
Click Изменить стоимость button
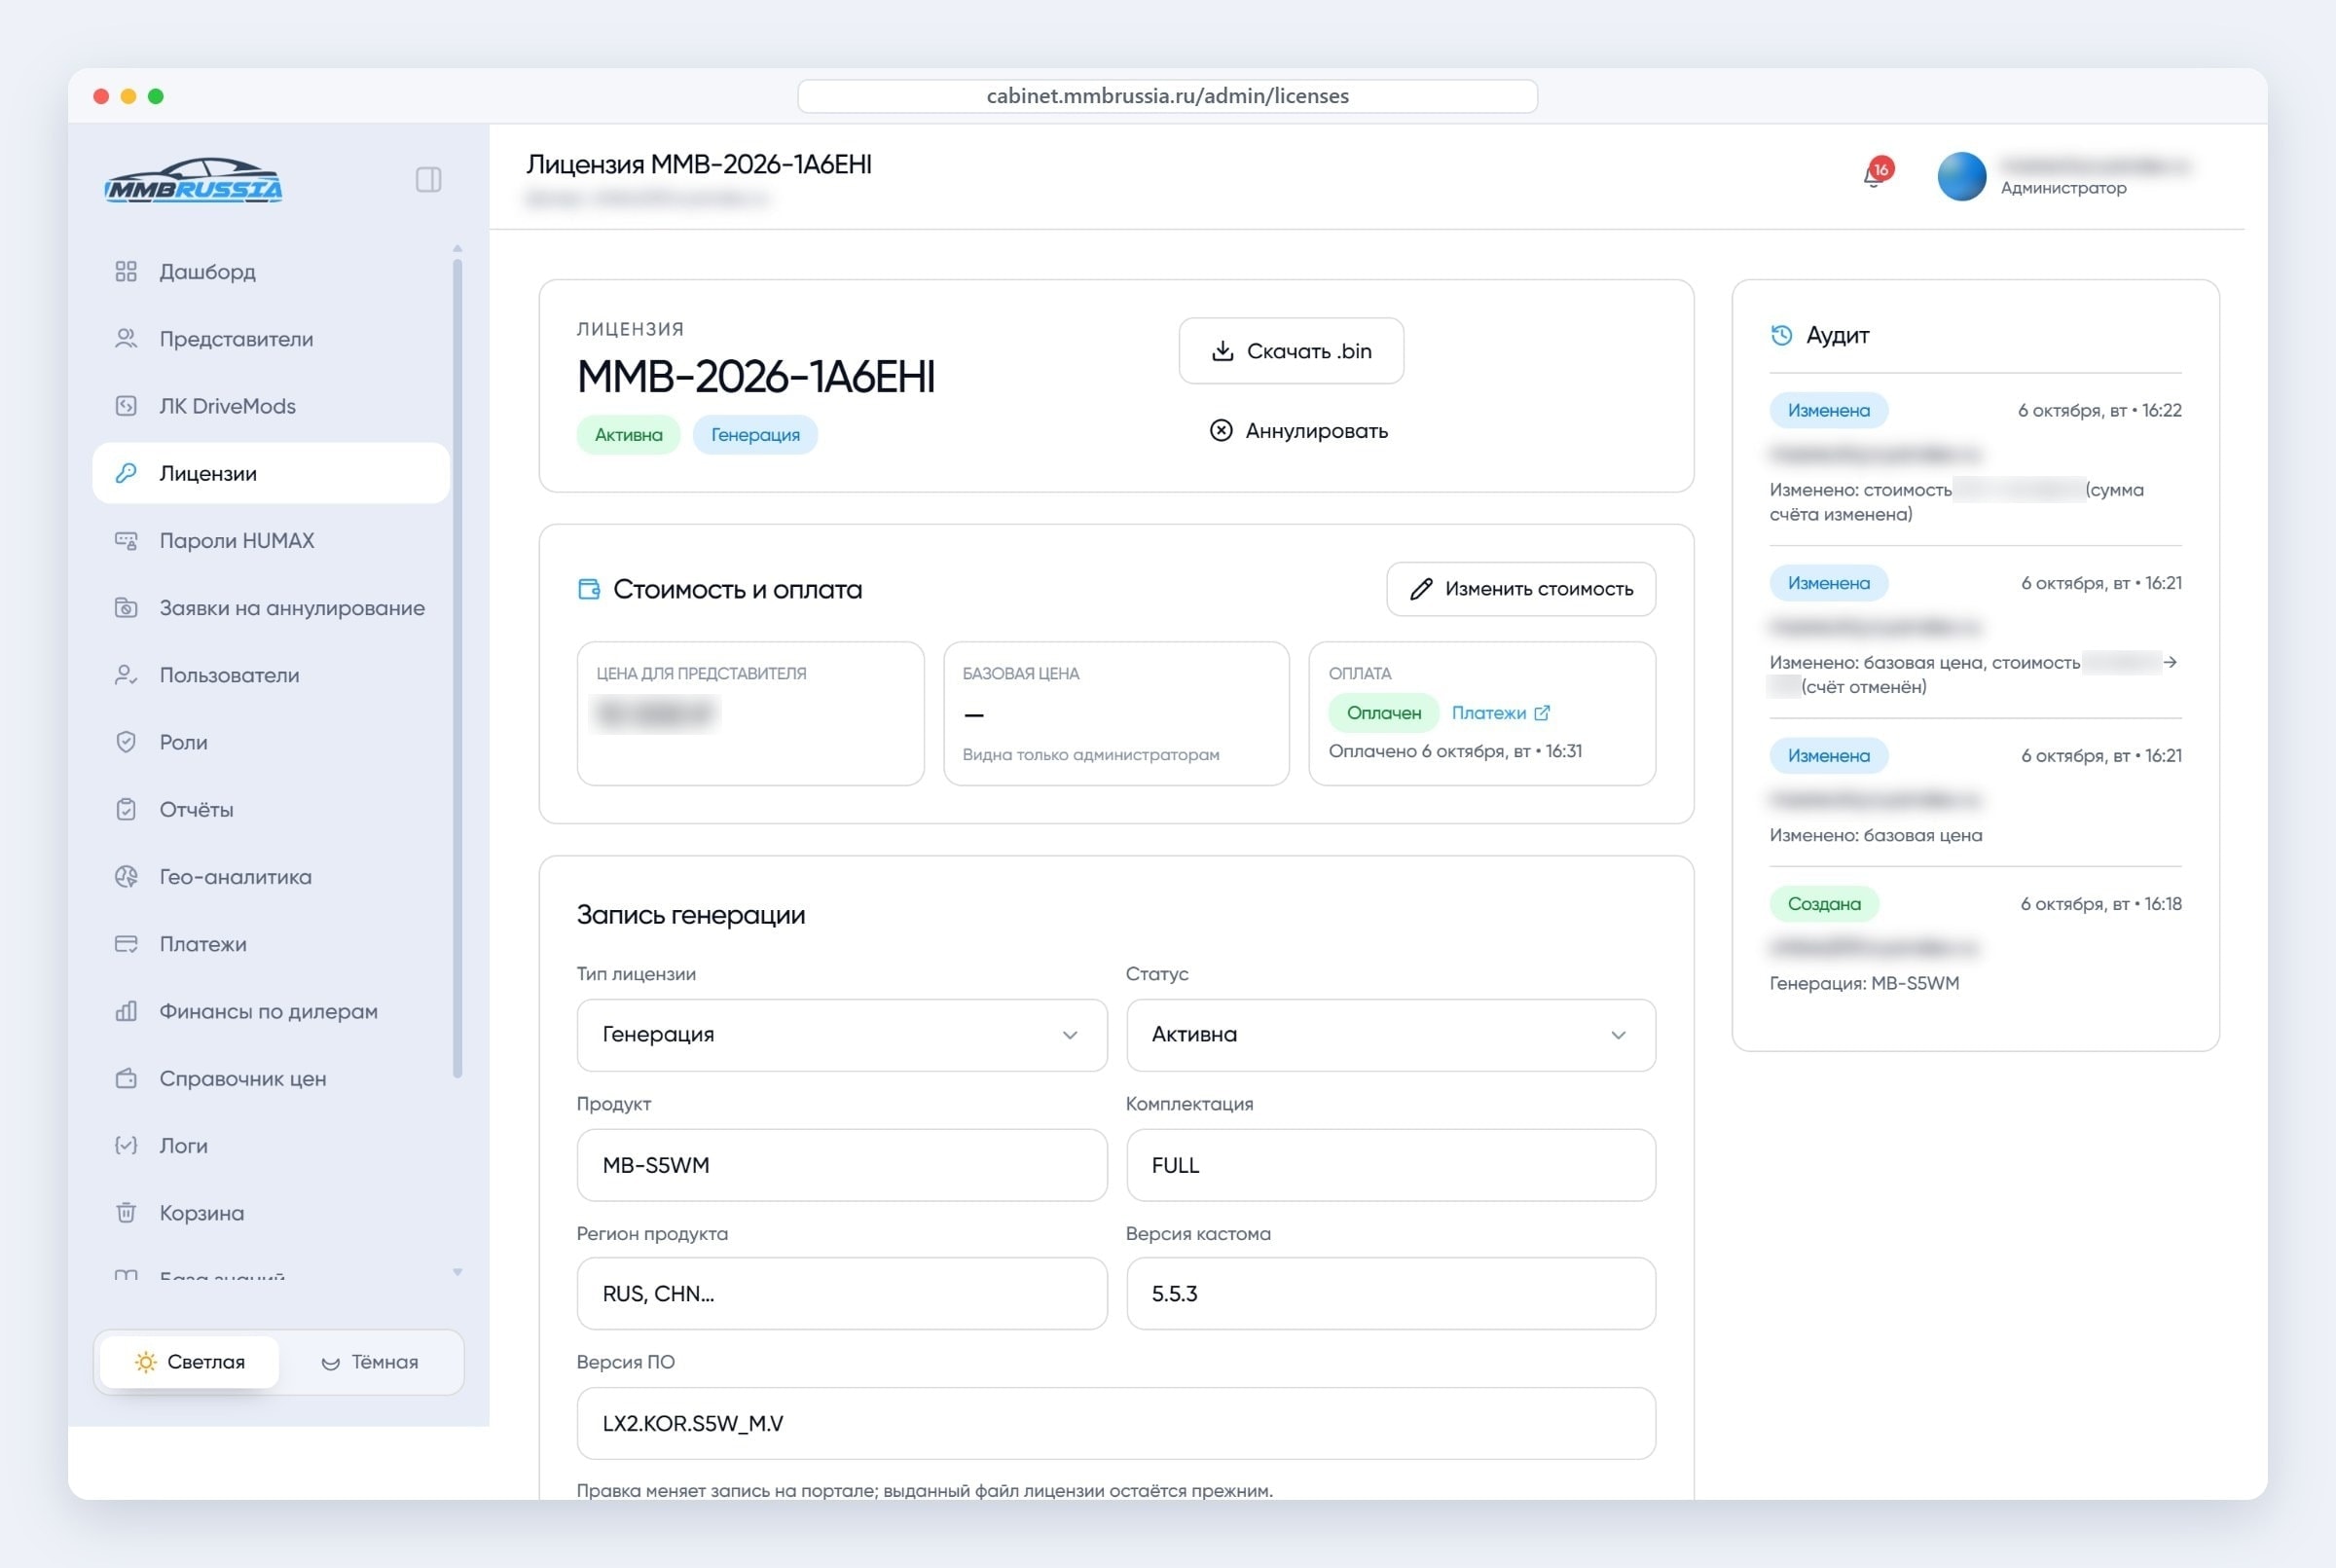pyautogui.click(x=1520, y=589)
